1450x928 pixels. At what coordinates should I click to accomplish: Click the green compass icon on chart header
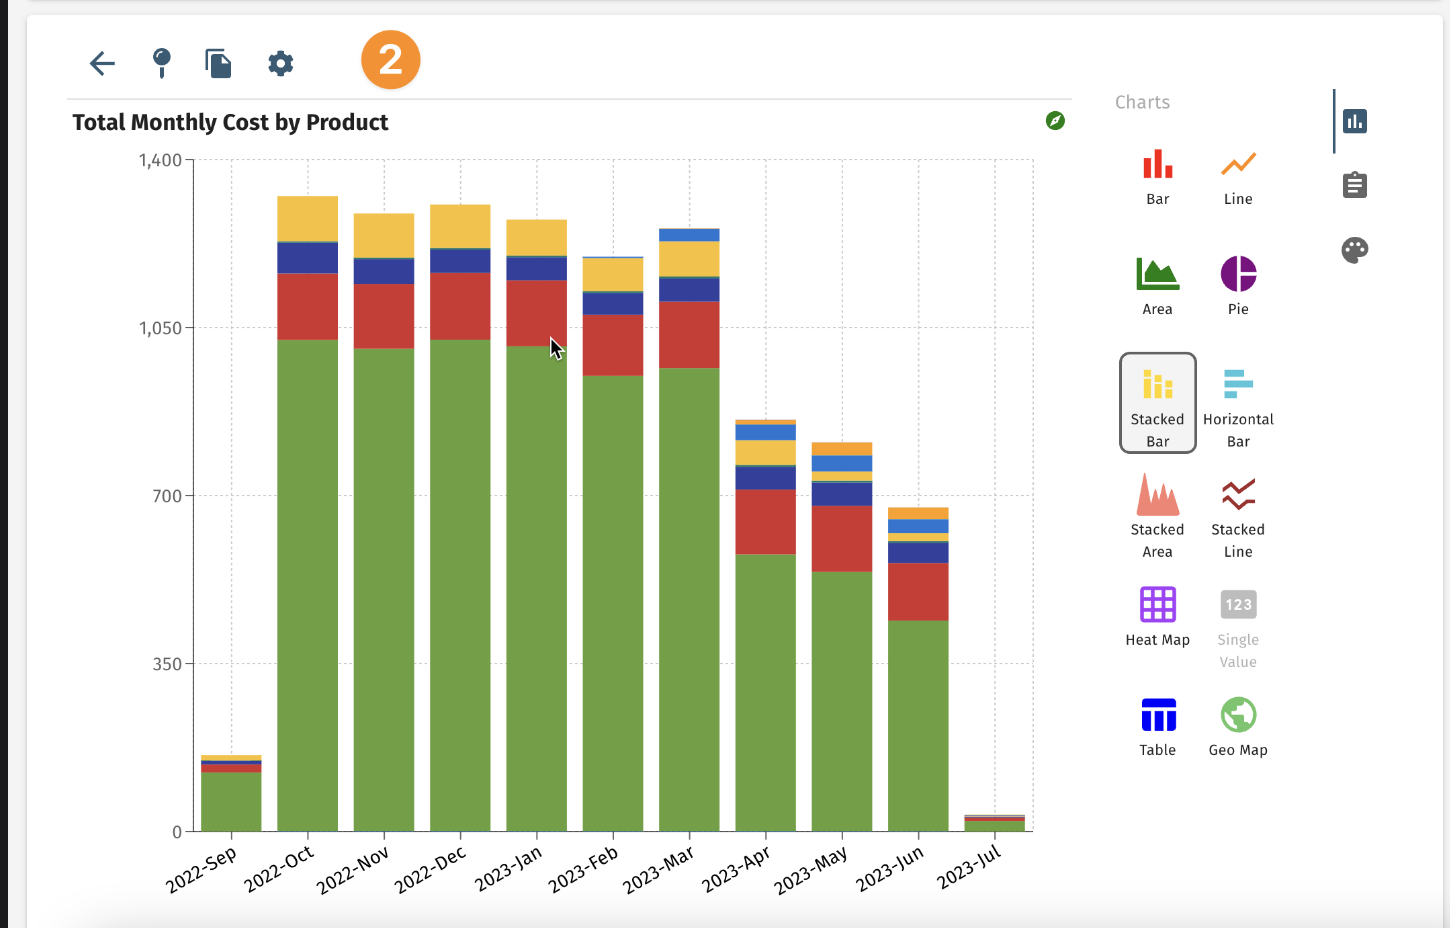click(1056, 121)
